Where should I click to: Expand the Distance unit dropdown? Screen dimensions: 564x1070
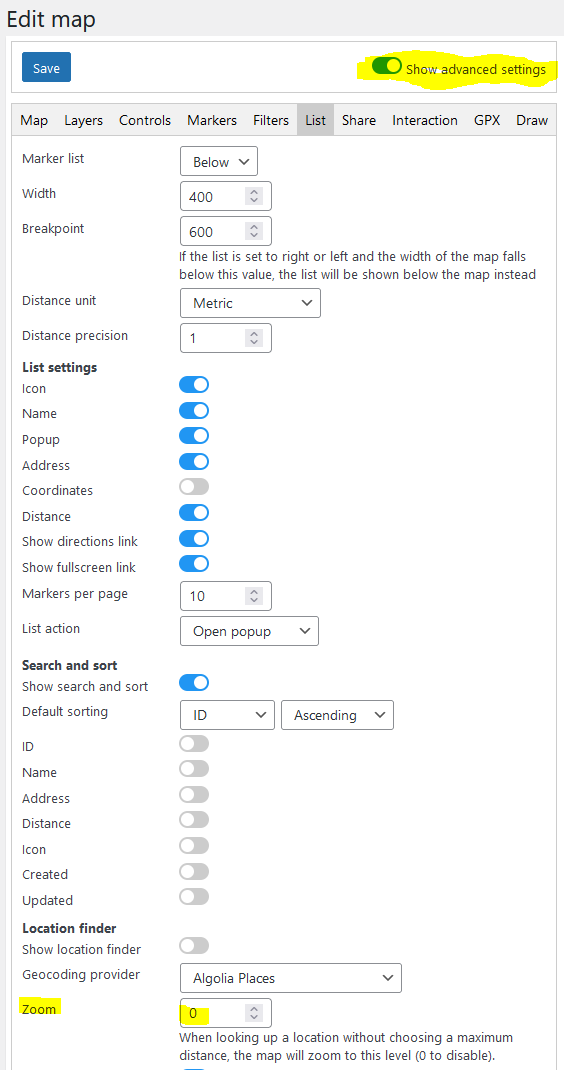tap(250, 303)
